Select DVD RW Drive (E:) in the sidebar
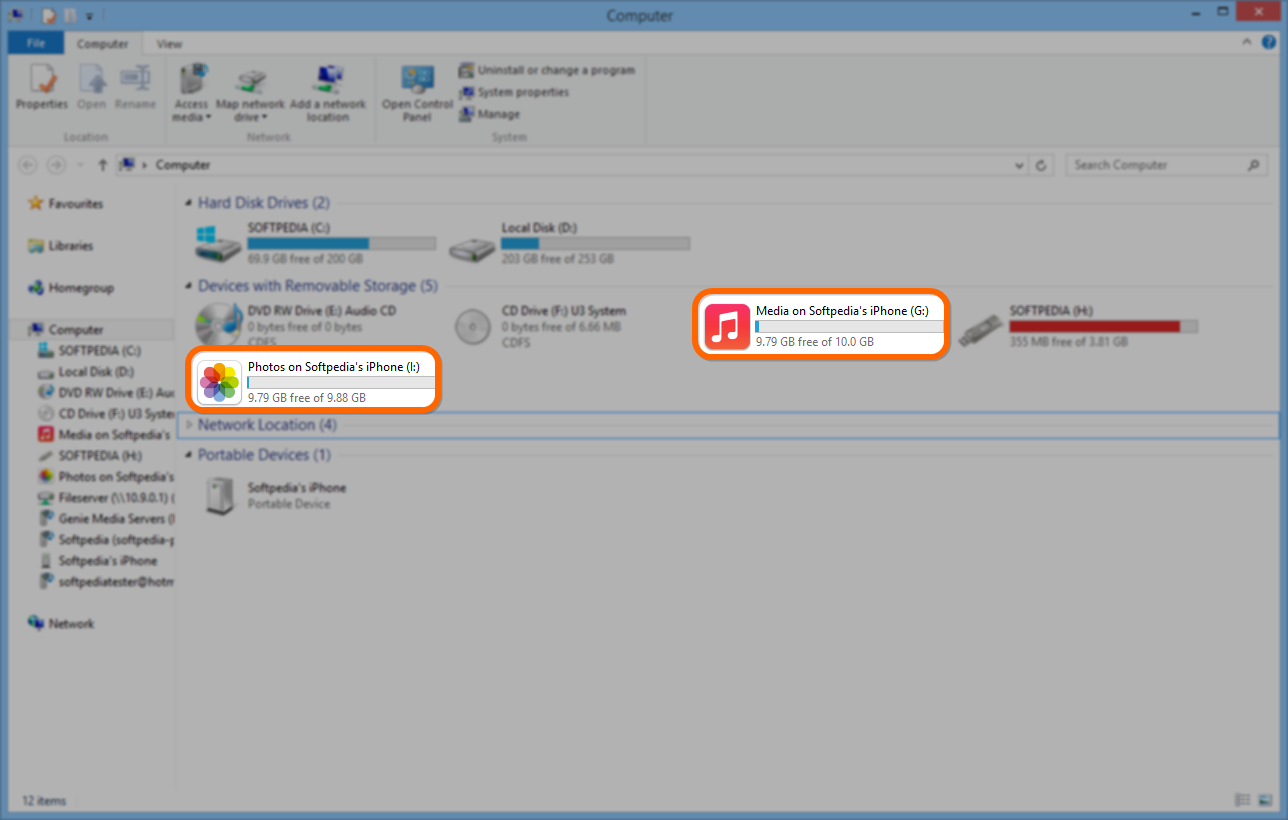 point(106,392)
